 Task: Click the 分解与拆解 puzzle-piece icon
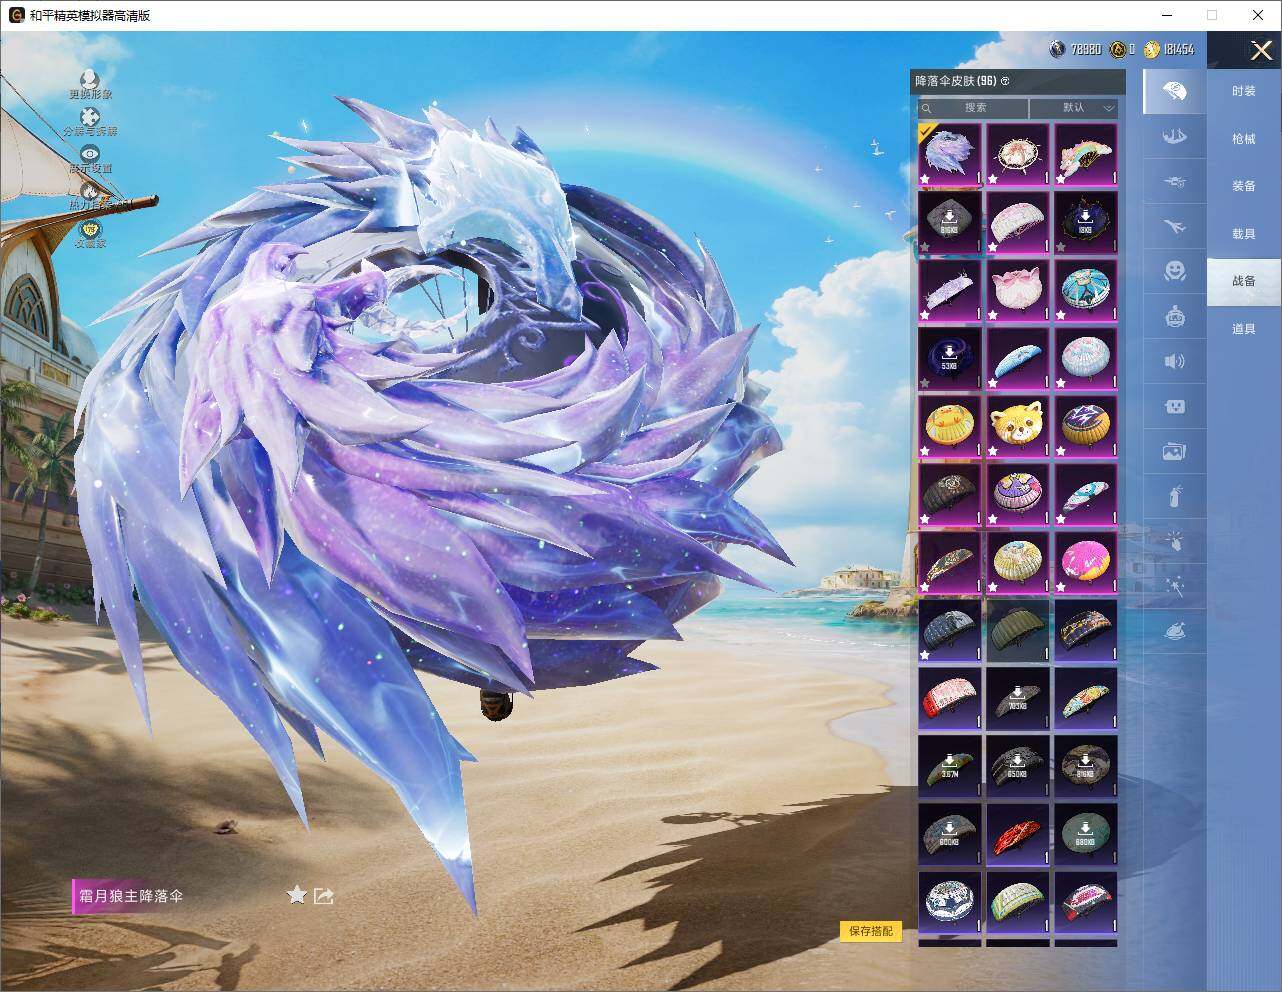click(x=90, y=117)
